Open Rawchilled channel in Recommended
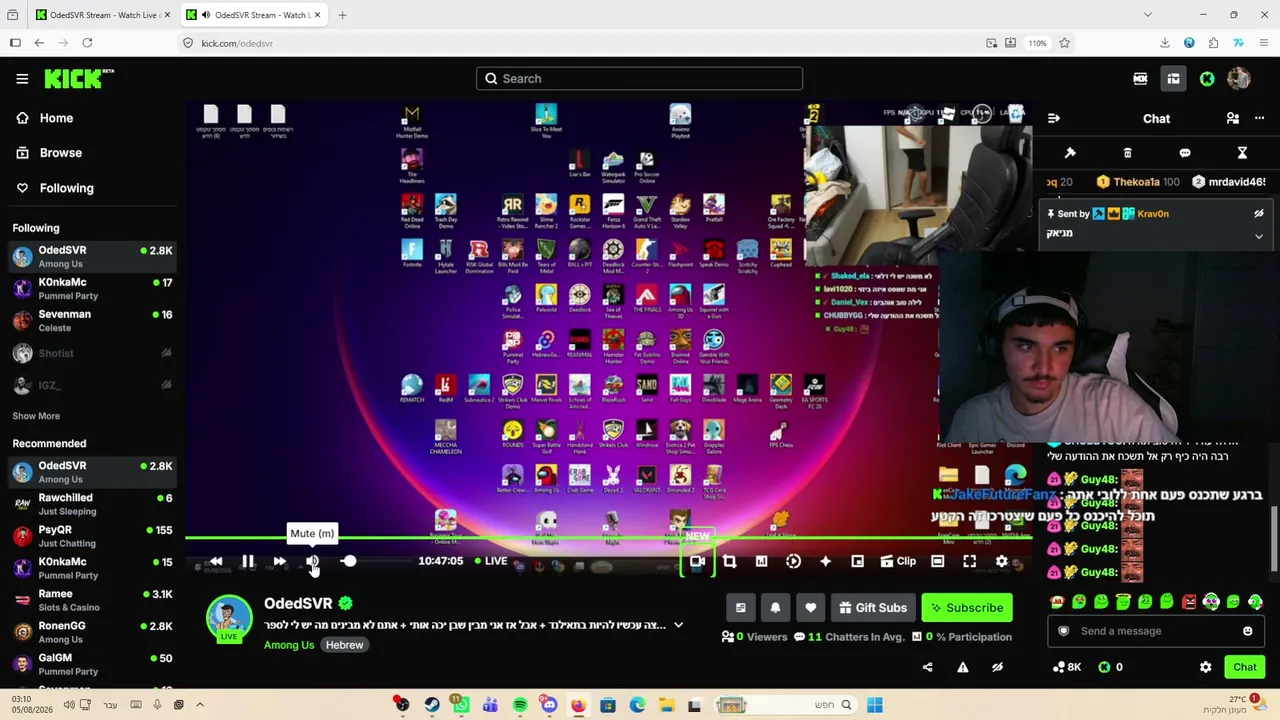Screen dimensions: 1280x720 (93, 504)
